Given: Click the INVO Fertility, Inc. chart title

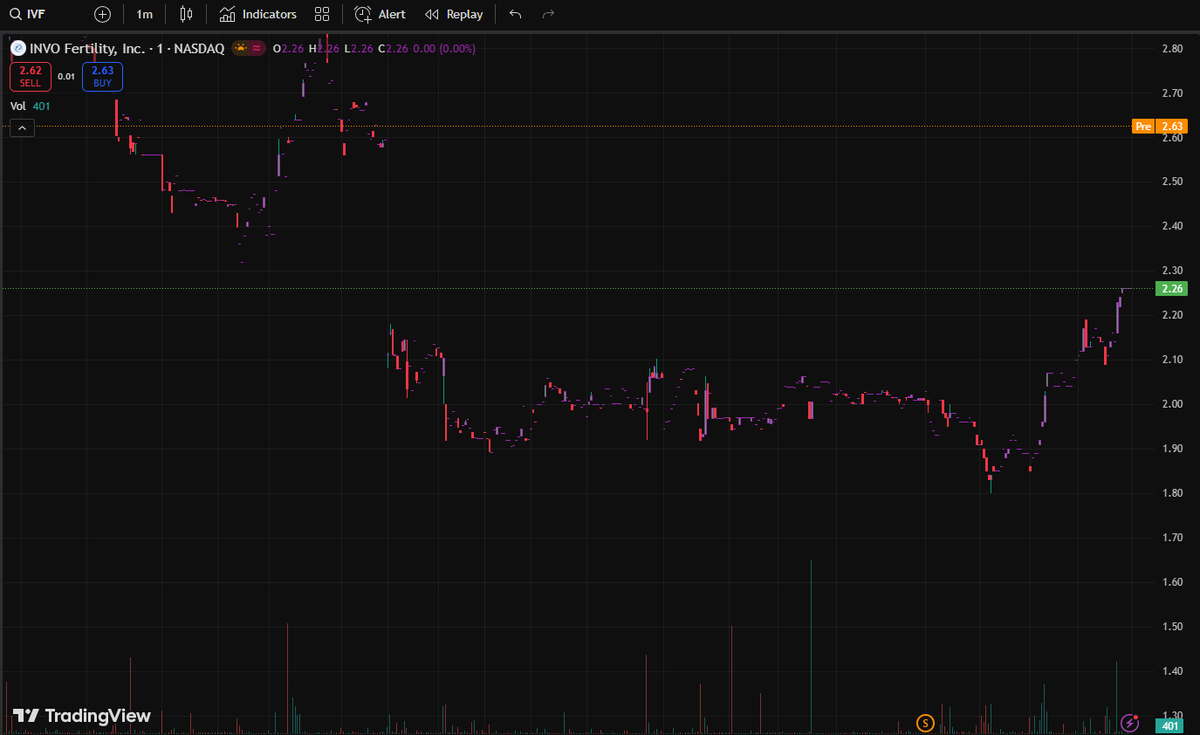Looking at the screenshot, I should [x=126, y=48].
